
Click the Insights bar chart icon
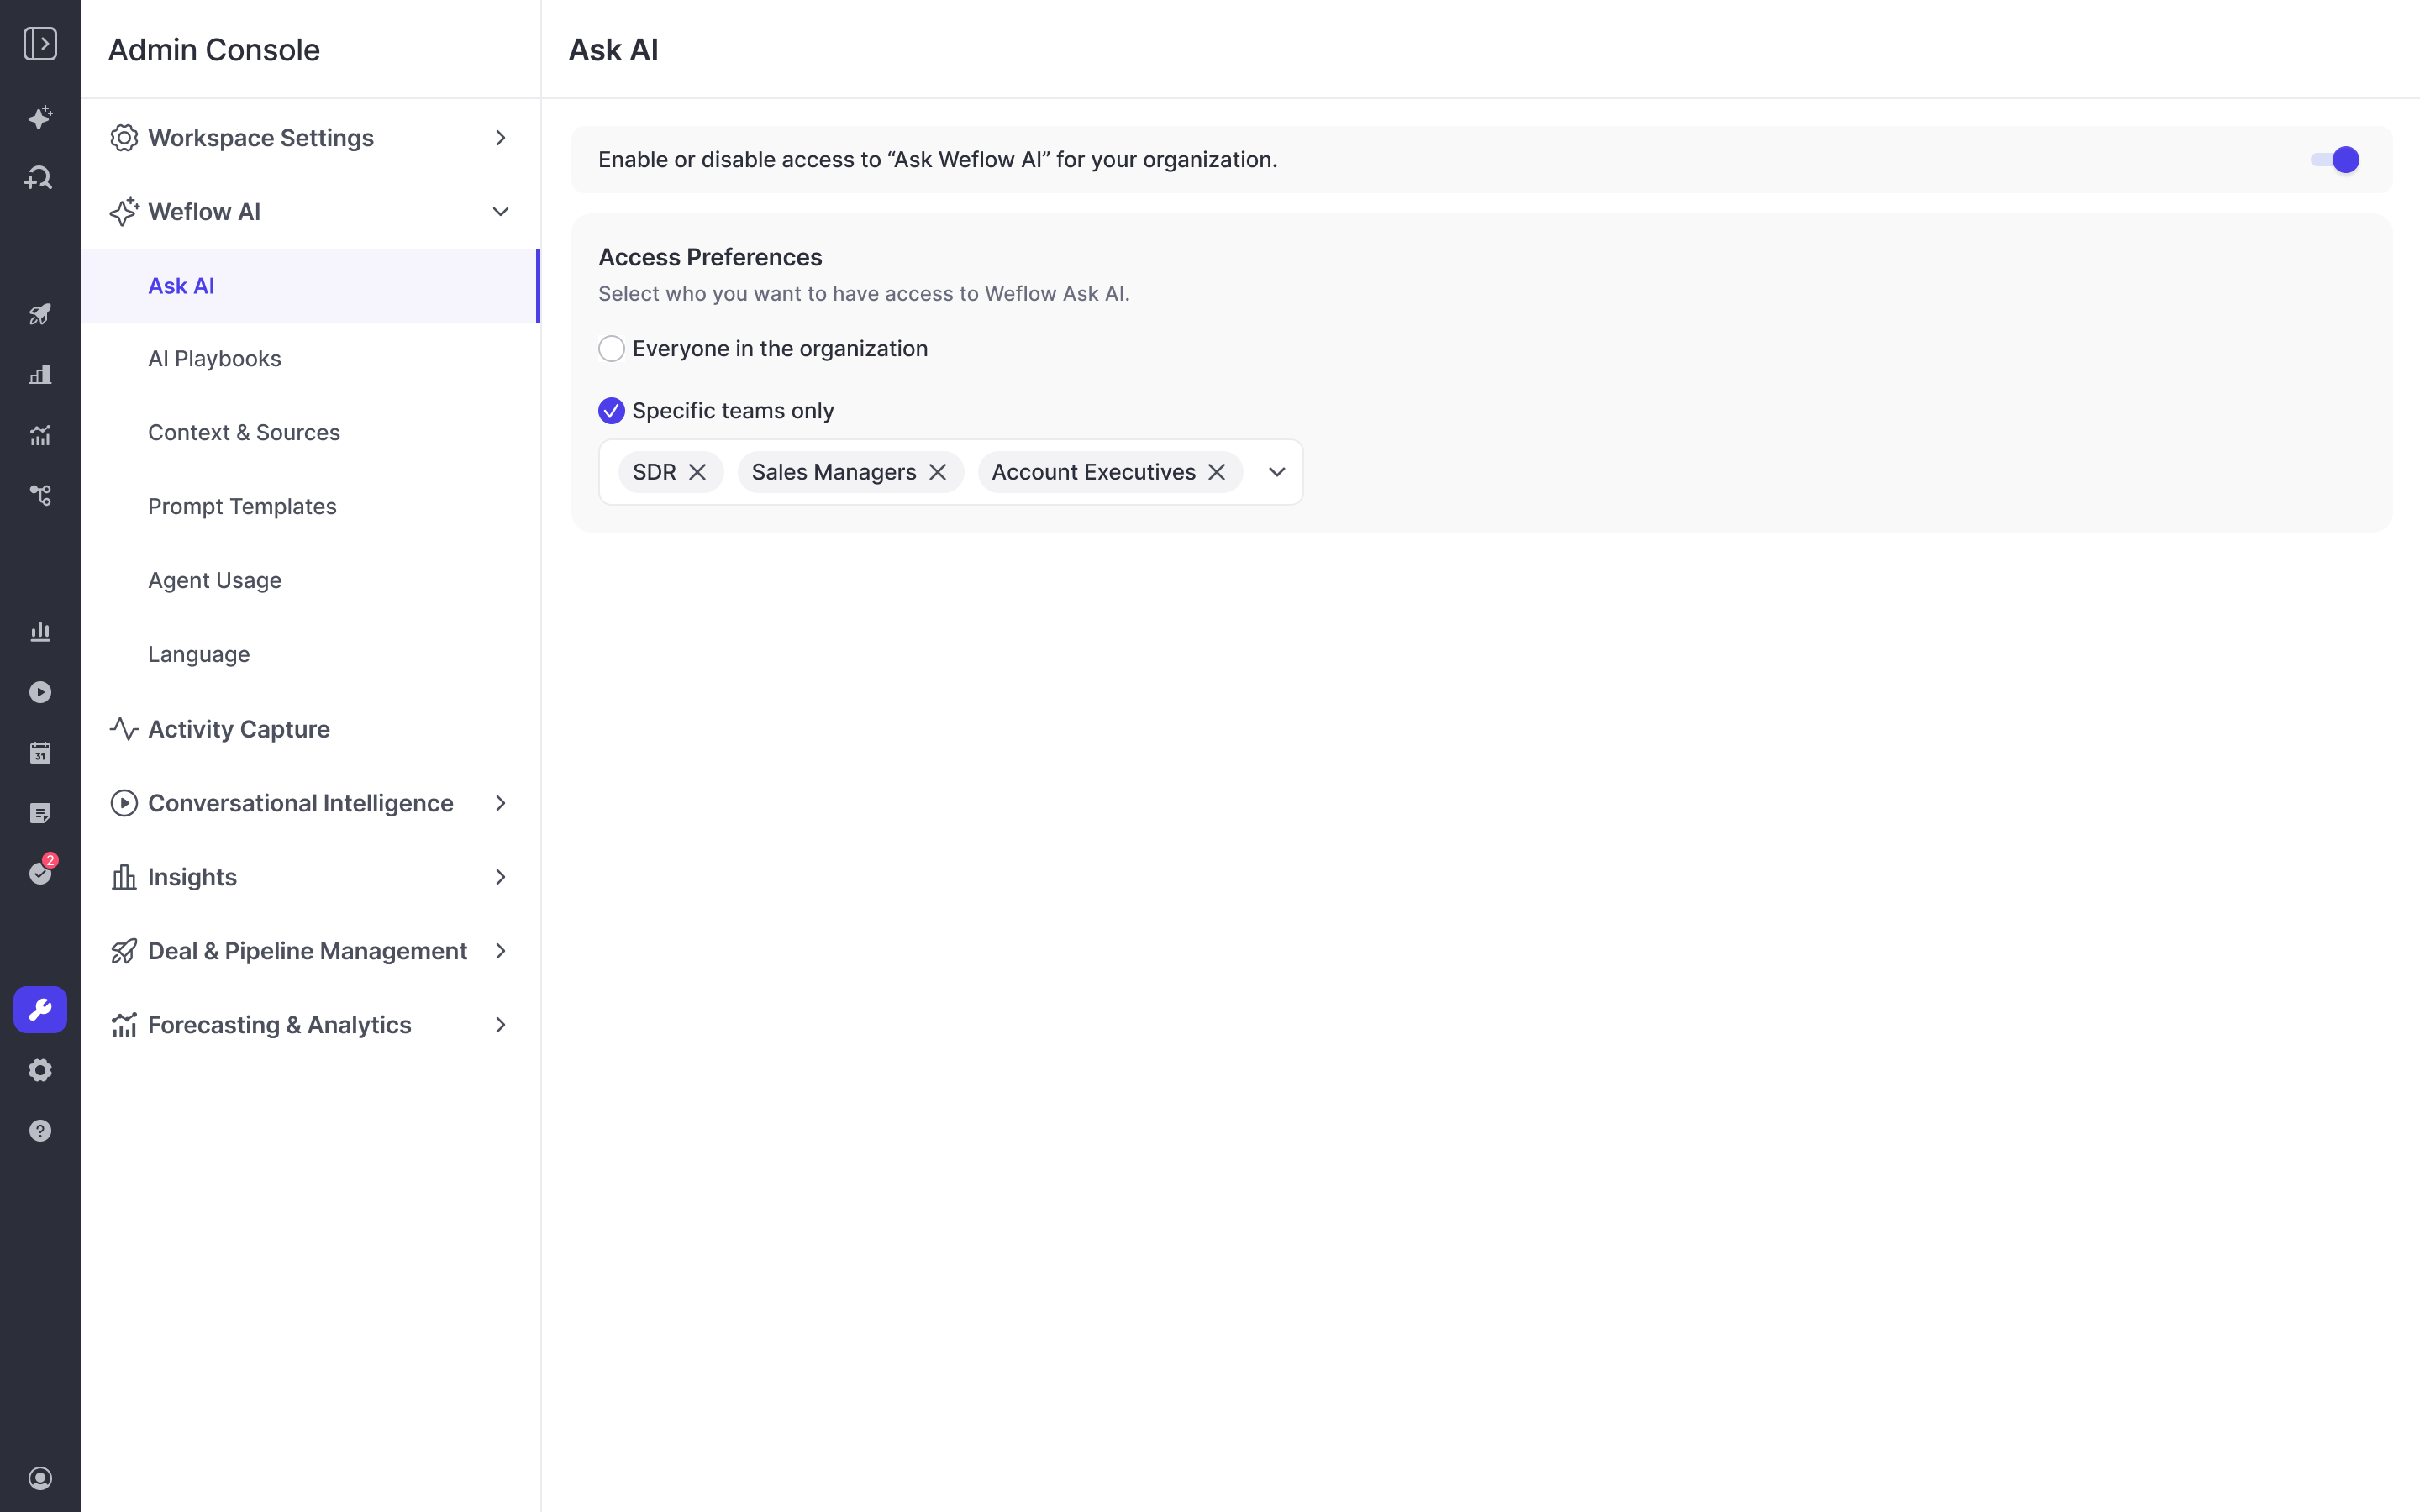click(124, 877)
